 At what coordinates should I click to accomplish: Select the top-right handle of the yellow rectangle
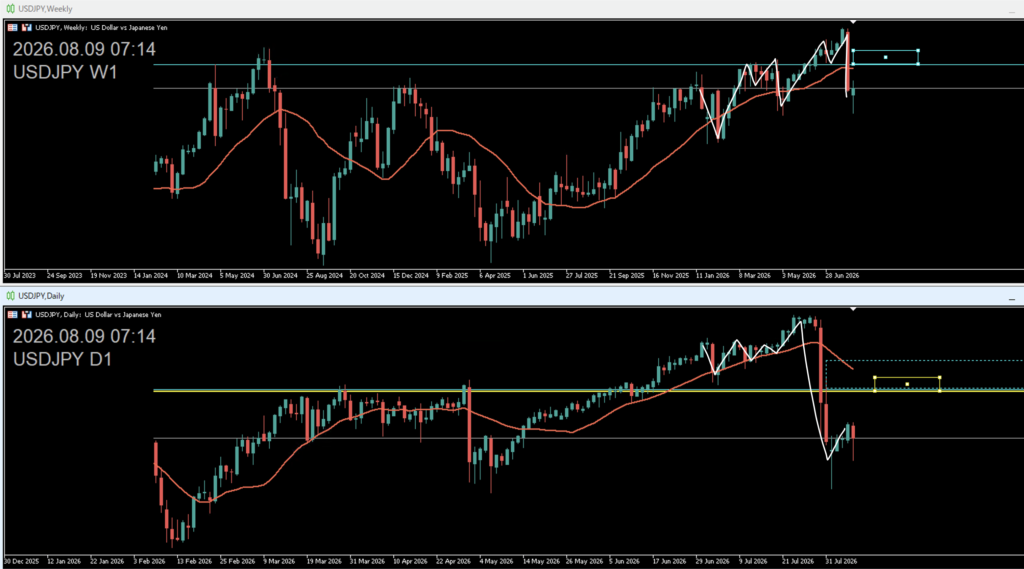click(940, 377)
